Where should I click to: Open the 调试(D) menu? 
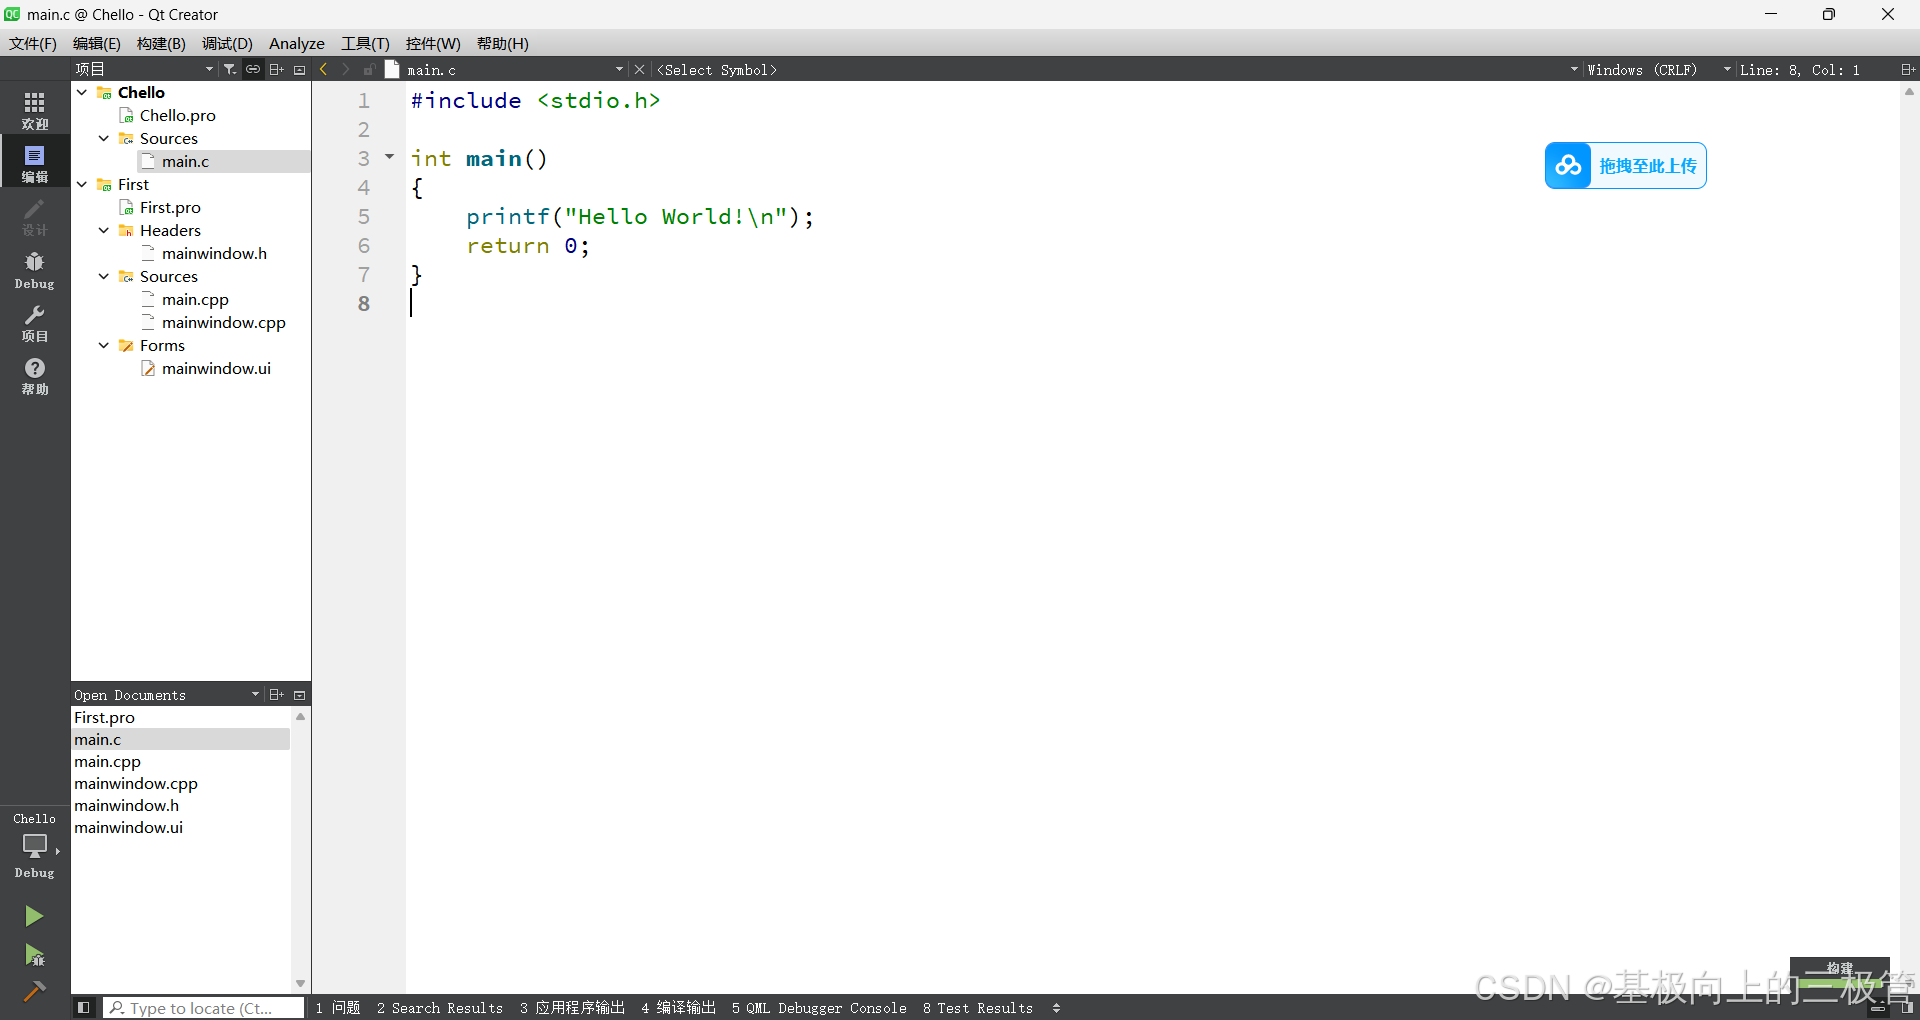[227, 43]
